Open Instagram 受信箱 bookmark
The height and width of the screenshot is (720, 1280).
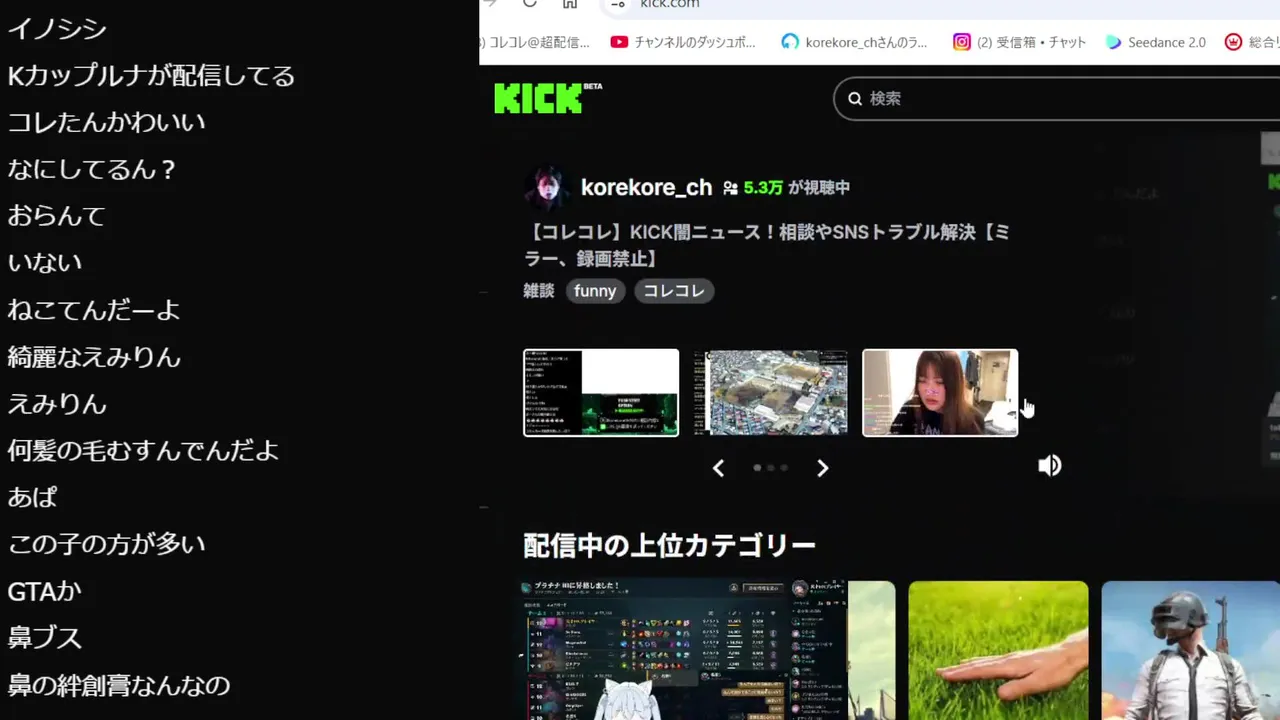click(x=1019, y=42)
